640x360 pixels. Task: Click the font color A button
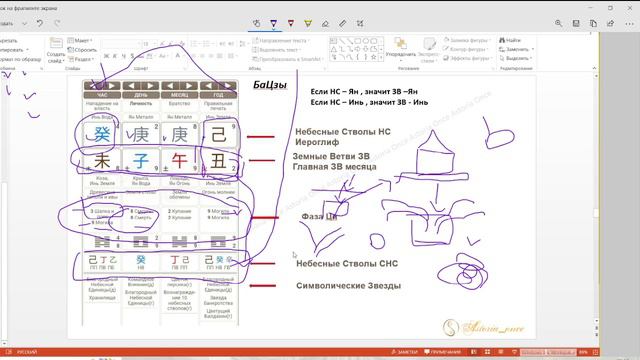point(178,56)
